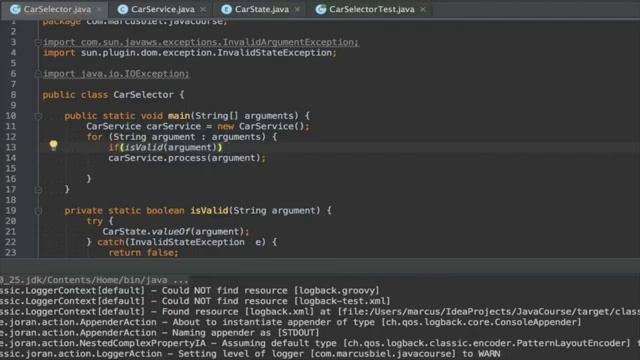Image resolution: width=640 pixels, height=360 pixels.
Task: Toggle the import fold marker on line 6
Action: click(x=38, y=74)
